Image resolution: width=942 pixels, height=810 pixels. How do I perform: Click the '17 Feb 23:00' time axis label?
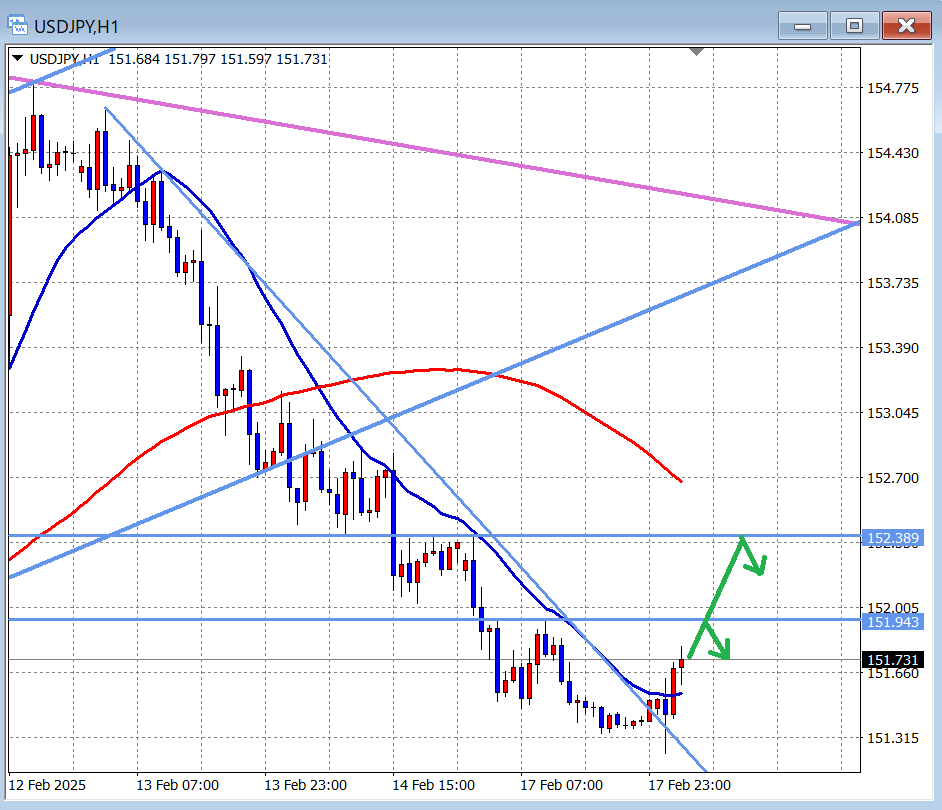click(689, 785)
